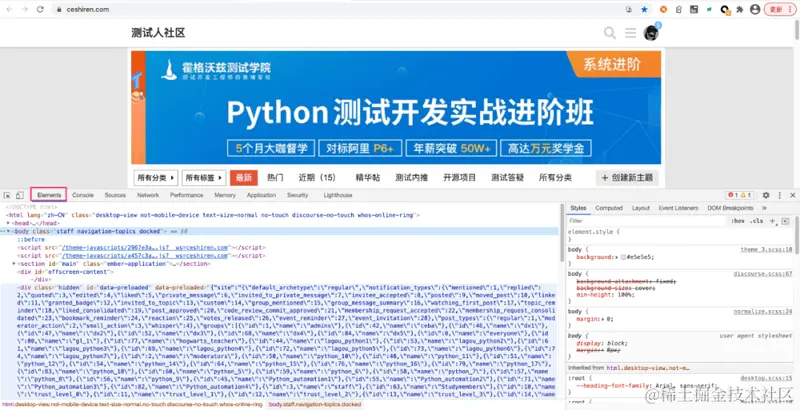Click the site search magnifier icon
This screenshot has height=410, width=800.
tap(610, 33)
